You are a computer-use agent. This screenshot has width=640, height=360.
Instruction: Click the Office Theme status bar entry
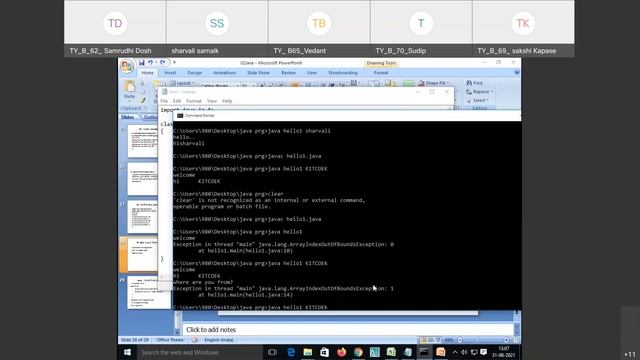tap(170, 340)
